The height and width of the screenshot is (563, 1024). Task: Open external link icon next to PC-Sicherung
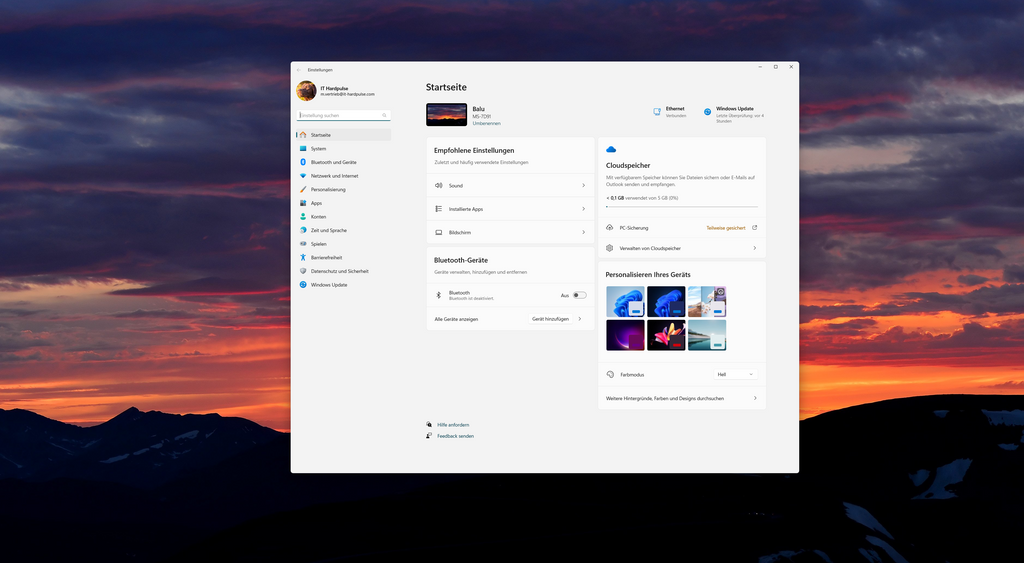tap(754, 228)
